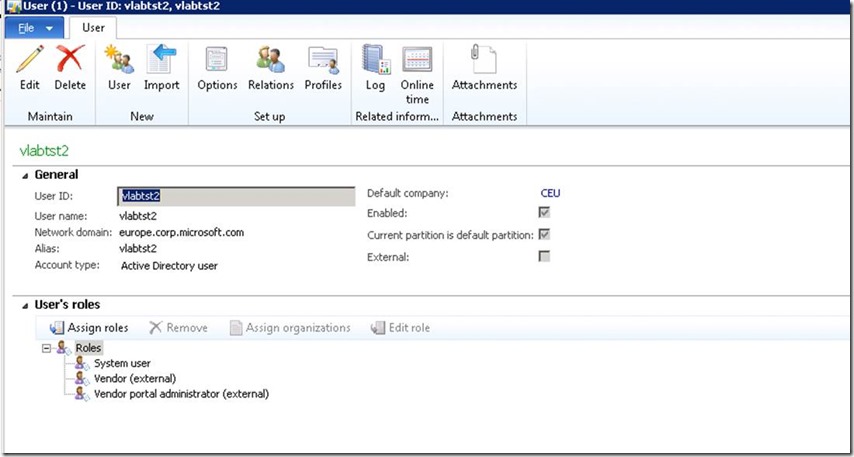Viewport: 854px width, 457px height.
Task: Collapse the General section
Action: tap(25, 175)
